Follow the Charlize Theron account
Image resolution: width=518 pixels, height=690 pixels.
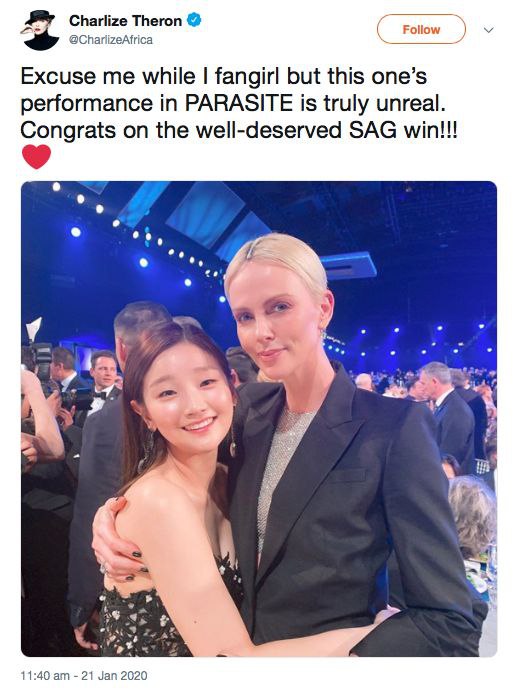pos(421,29)
